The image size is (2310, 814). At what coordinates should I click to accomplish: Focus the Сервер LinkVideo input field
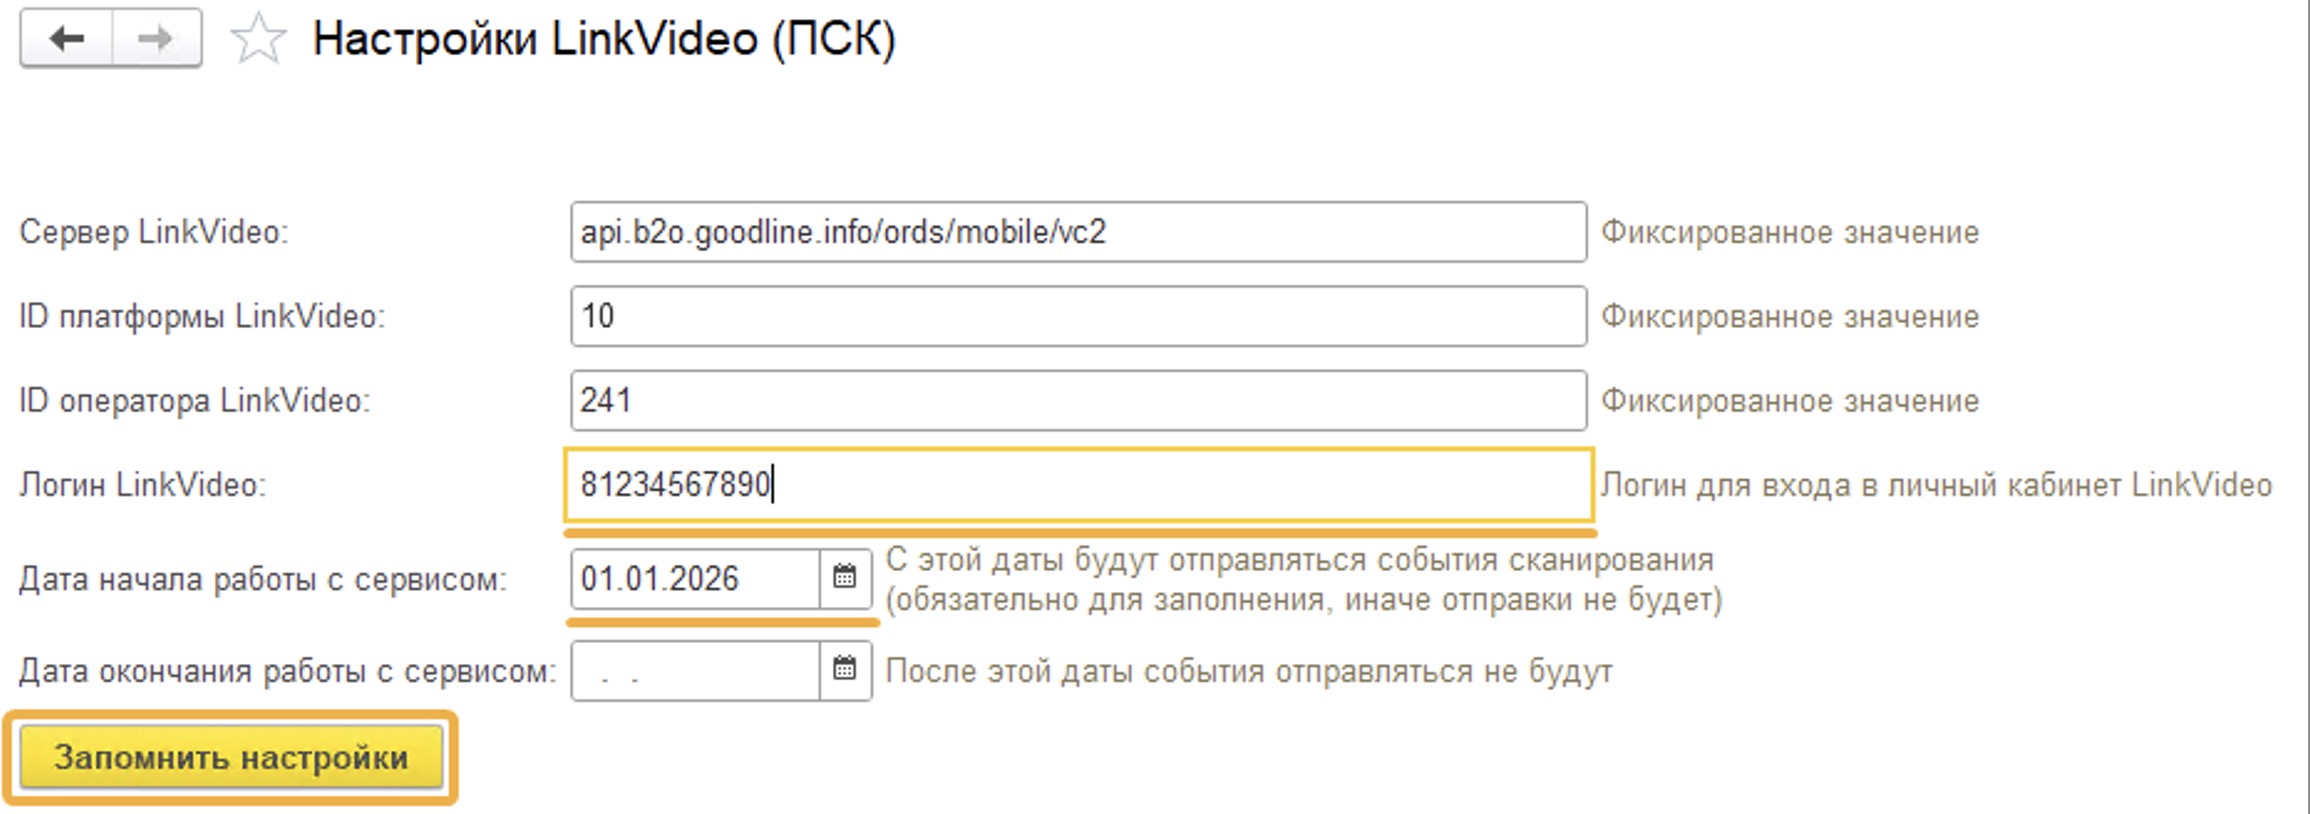tap(1078, 232)
